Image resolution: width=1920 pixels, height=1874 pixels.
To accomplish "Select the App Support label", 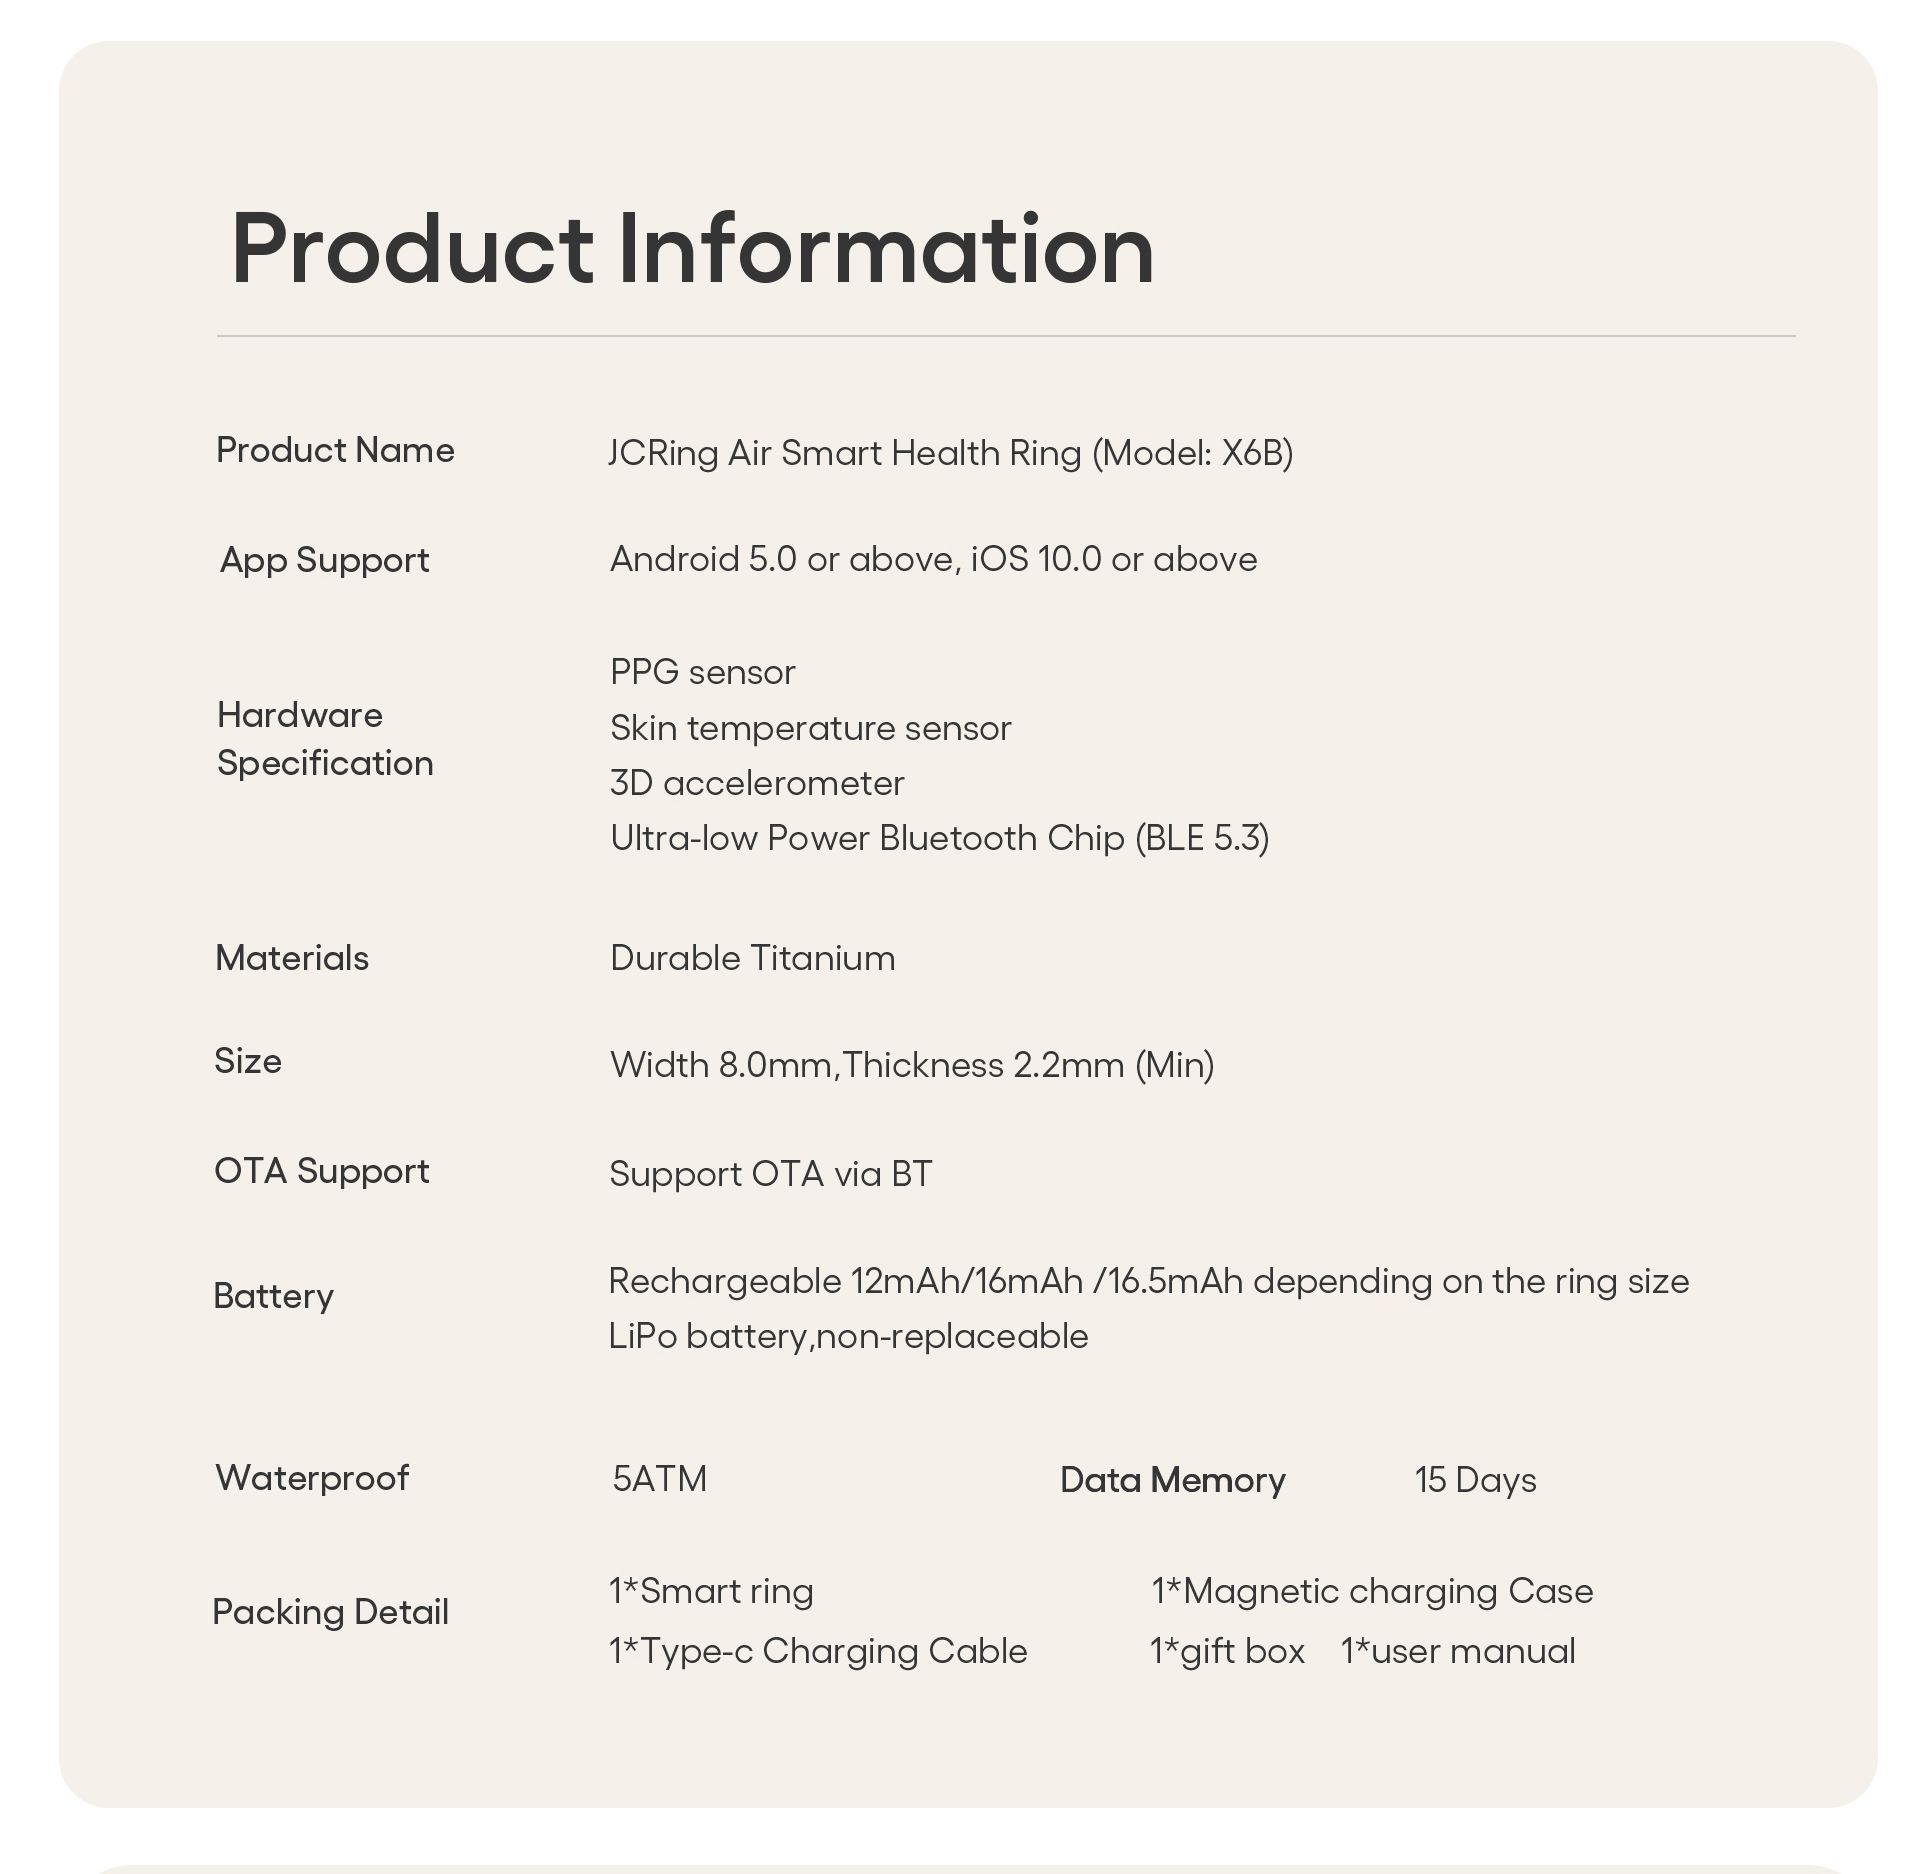I will point(324,560).
